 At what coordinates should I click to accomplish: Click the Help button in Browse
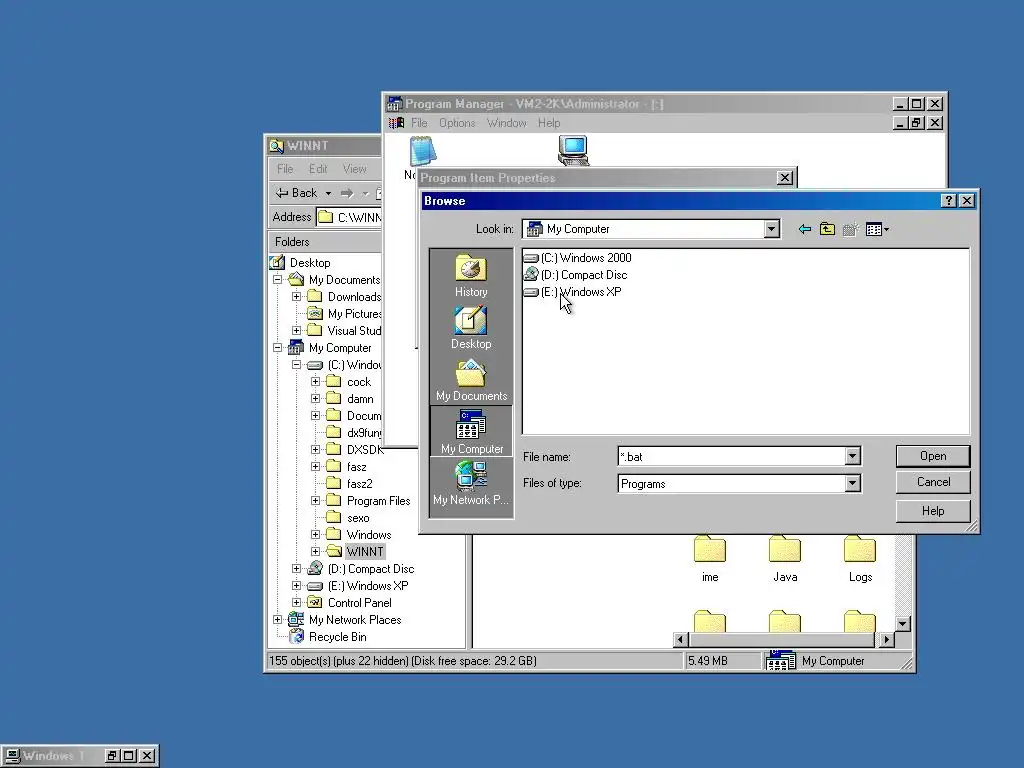pos(933,511)
